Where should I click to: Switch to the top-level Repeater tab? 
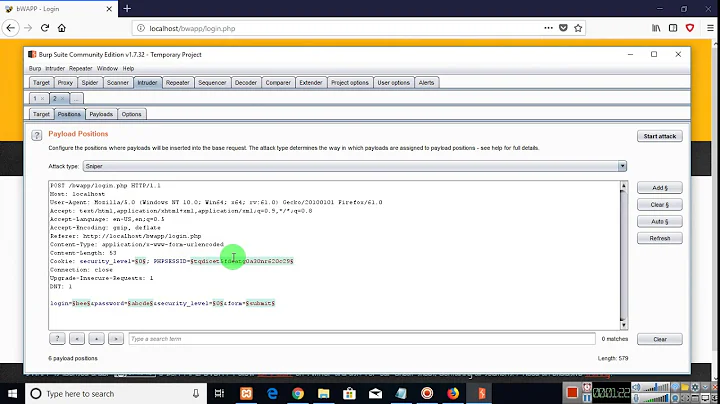(178, 83)
